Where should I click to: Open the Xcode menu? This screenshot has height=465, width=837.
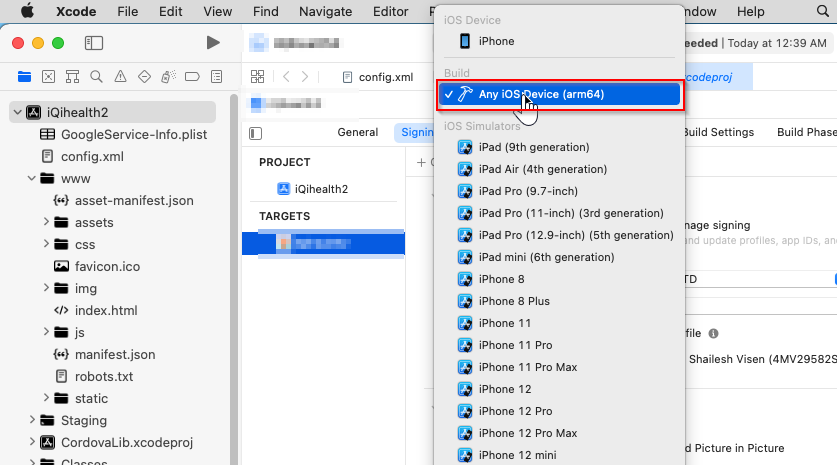(76, 11)
